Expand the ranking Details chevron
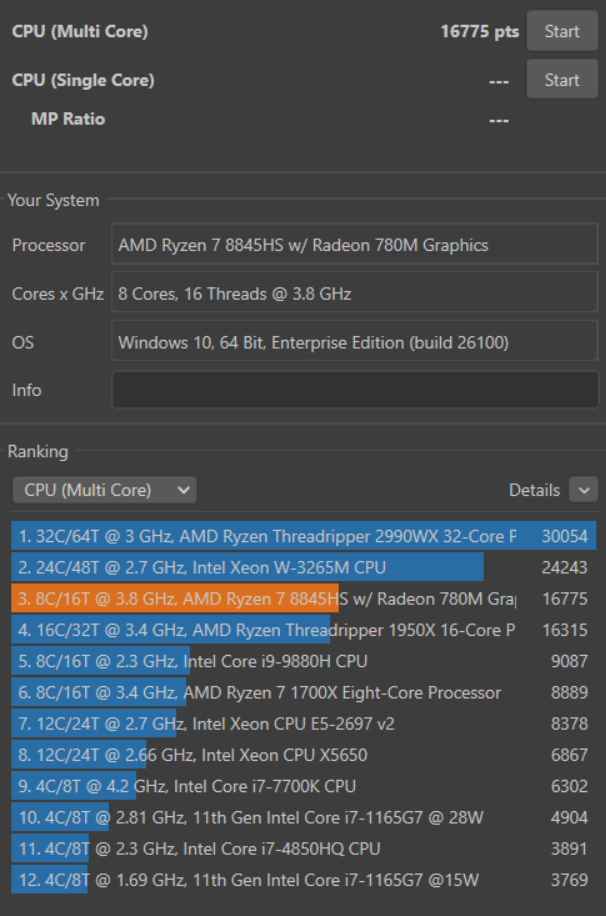Screen dimensions: 606x916 tap(582, 490)
